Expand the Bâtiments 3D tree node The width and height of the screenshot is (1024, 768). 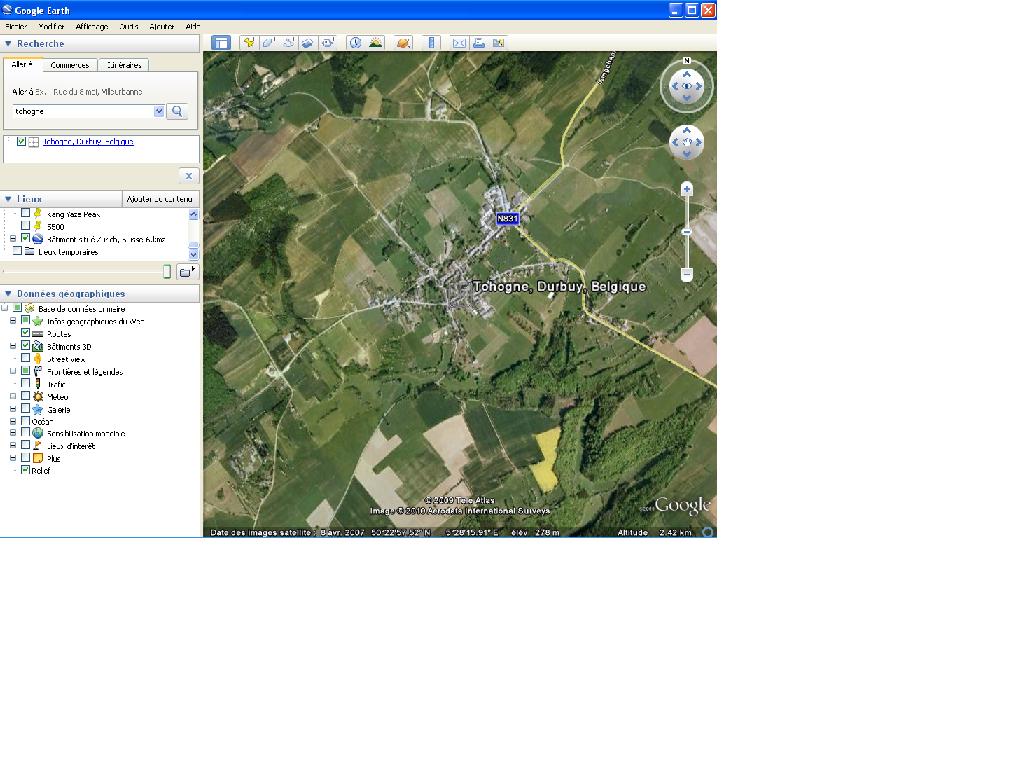13,346
